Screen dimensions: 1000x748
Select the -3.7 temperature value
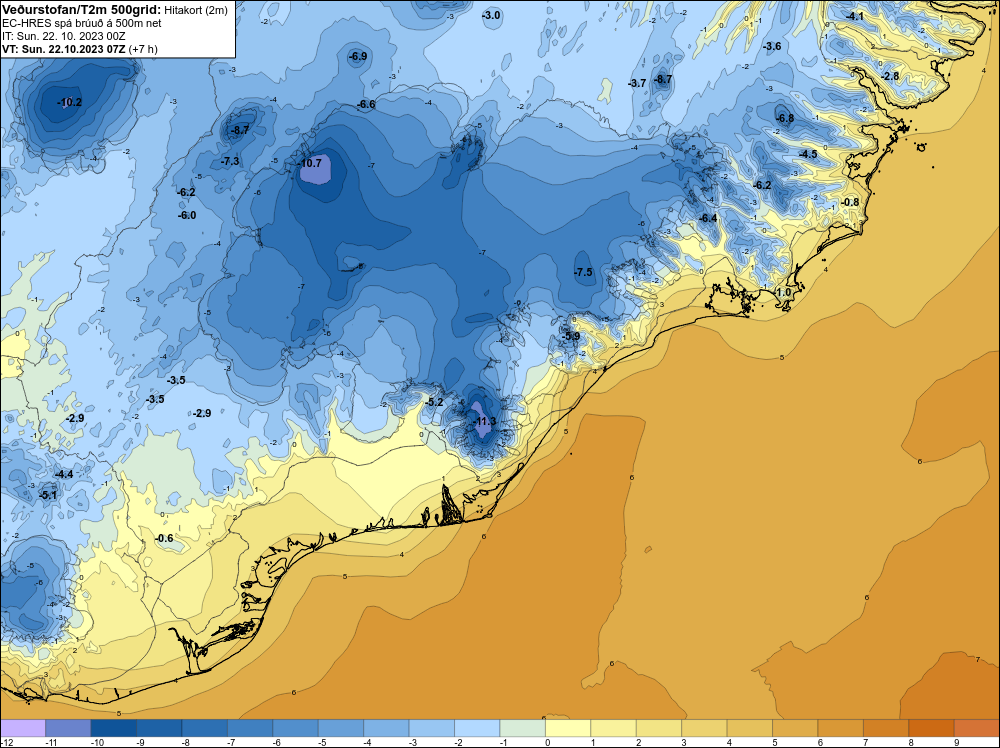[x=637, y=83]
